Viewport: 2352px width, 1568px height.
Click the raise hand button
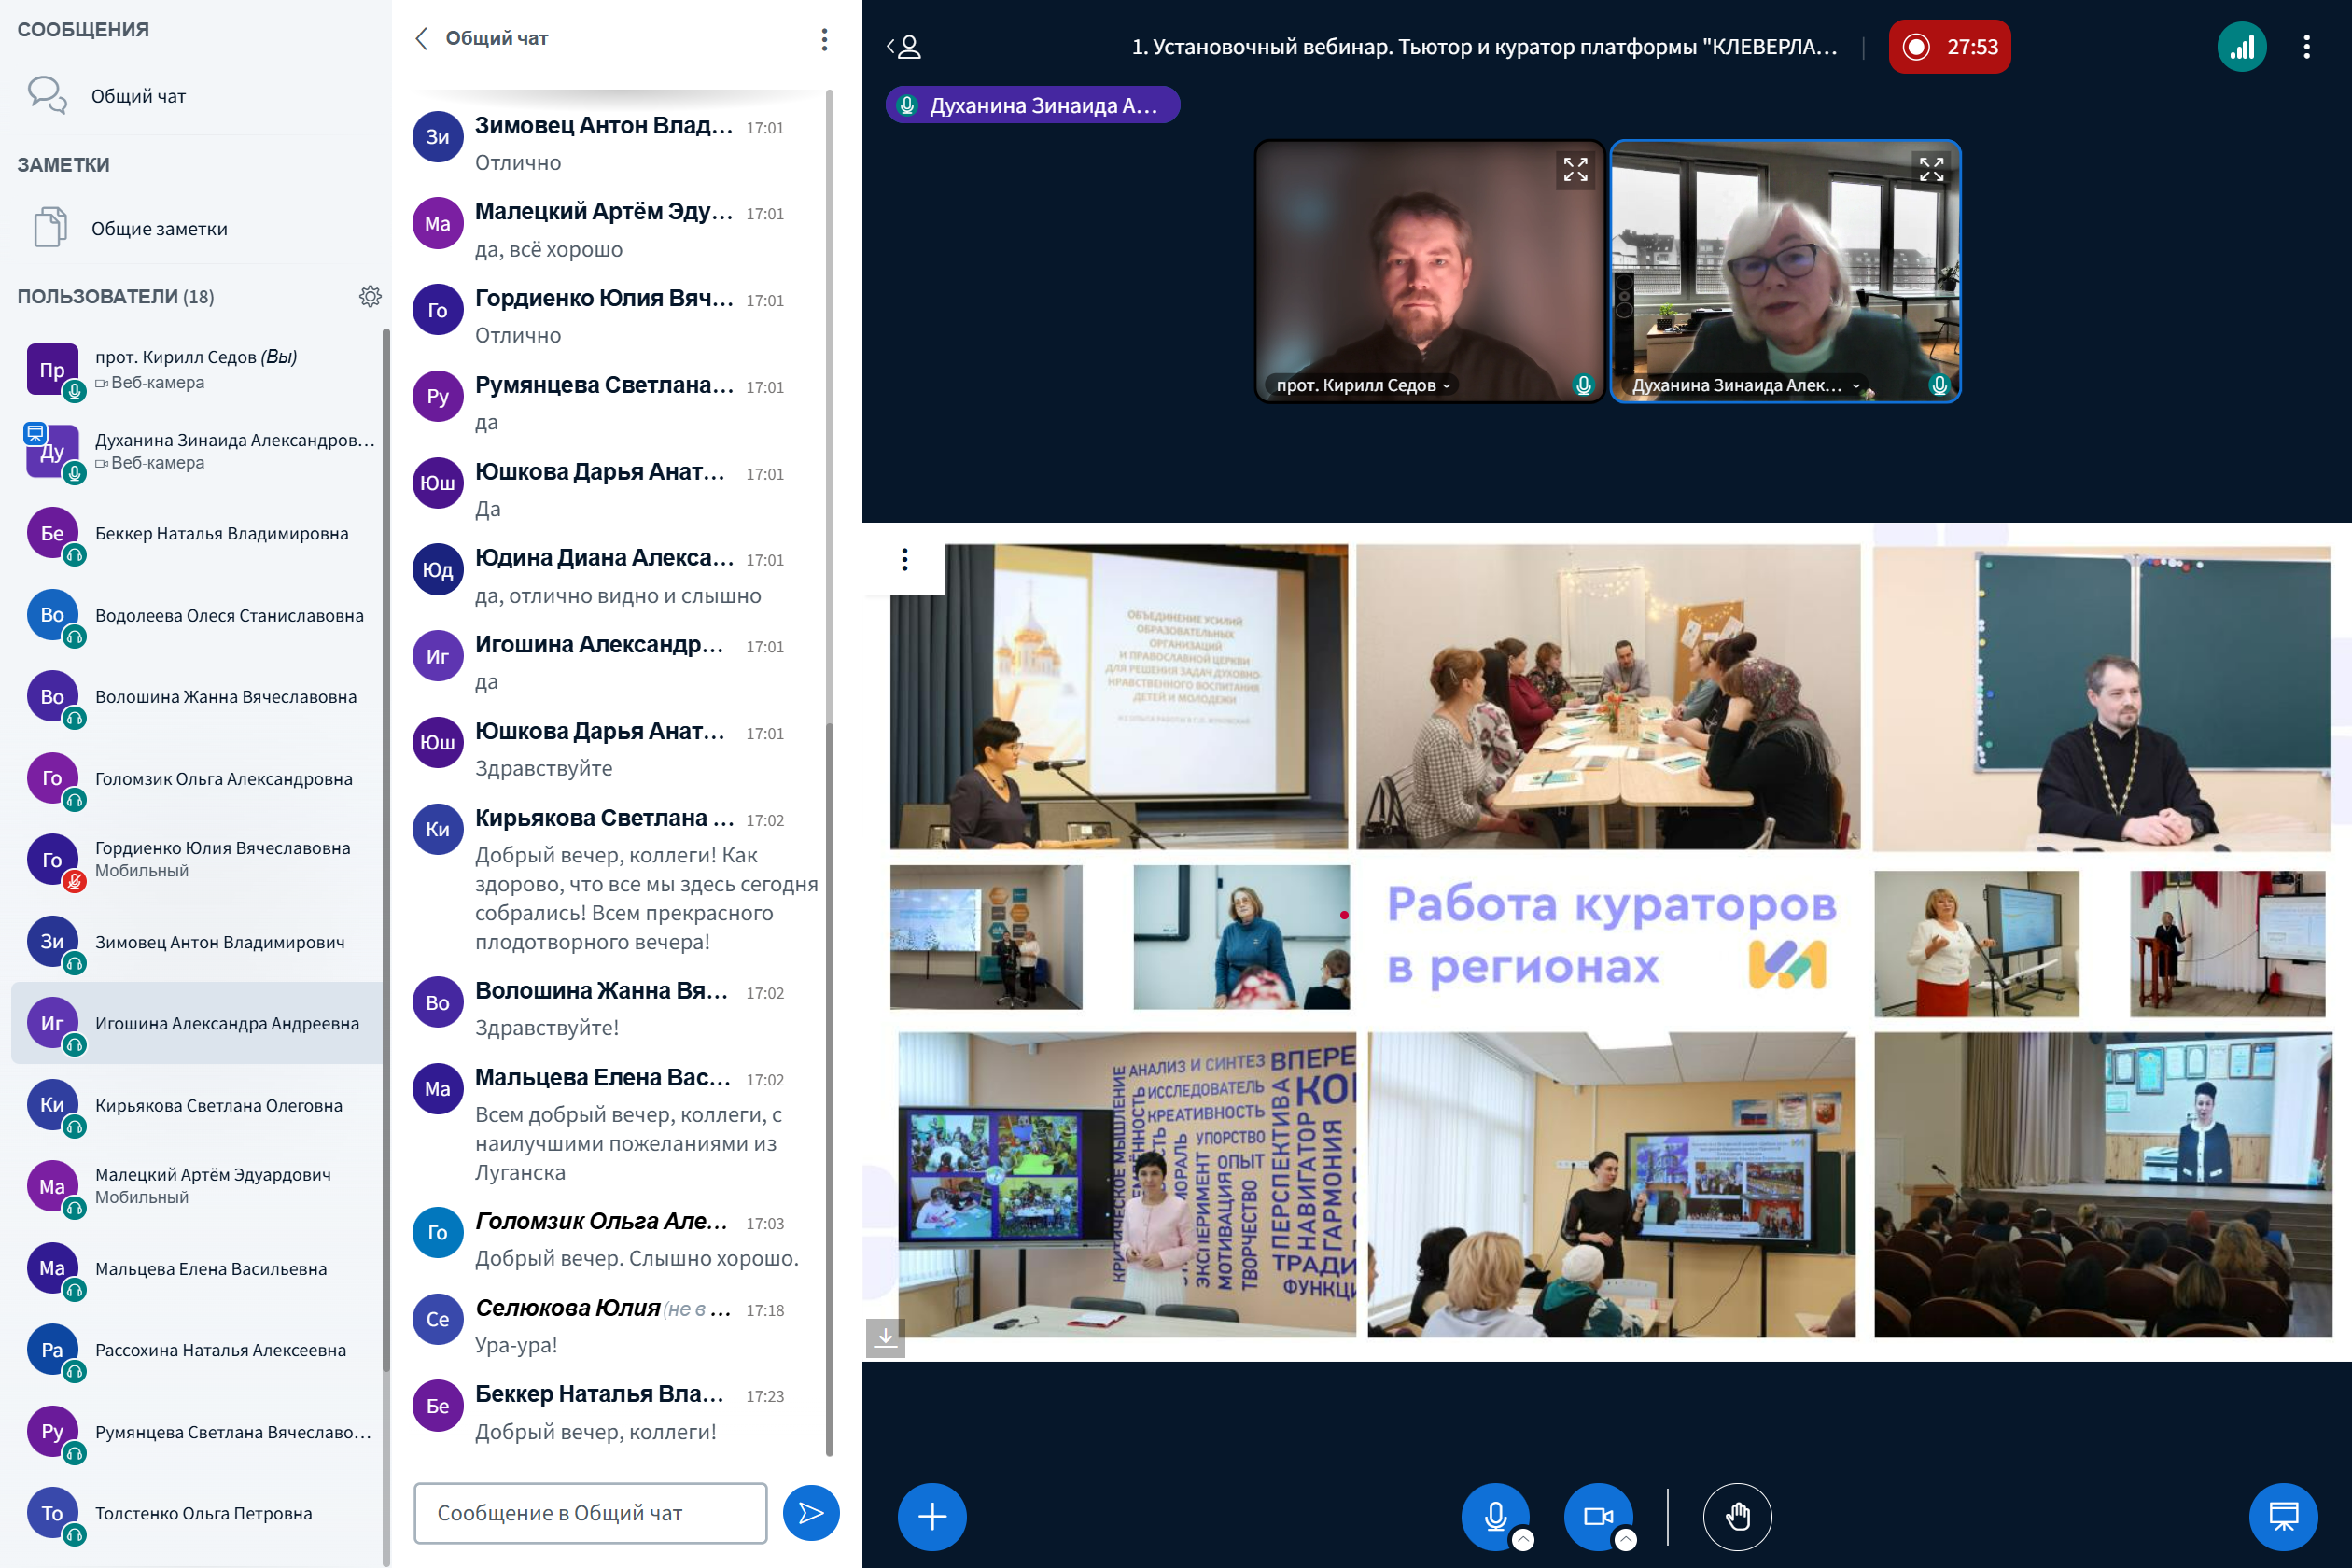[x=1737, y=1516]
